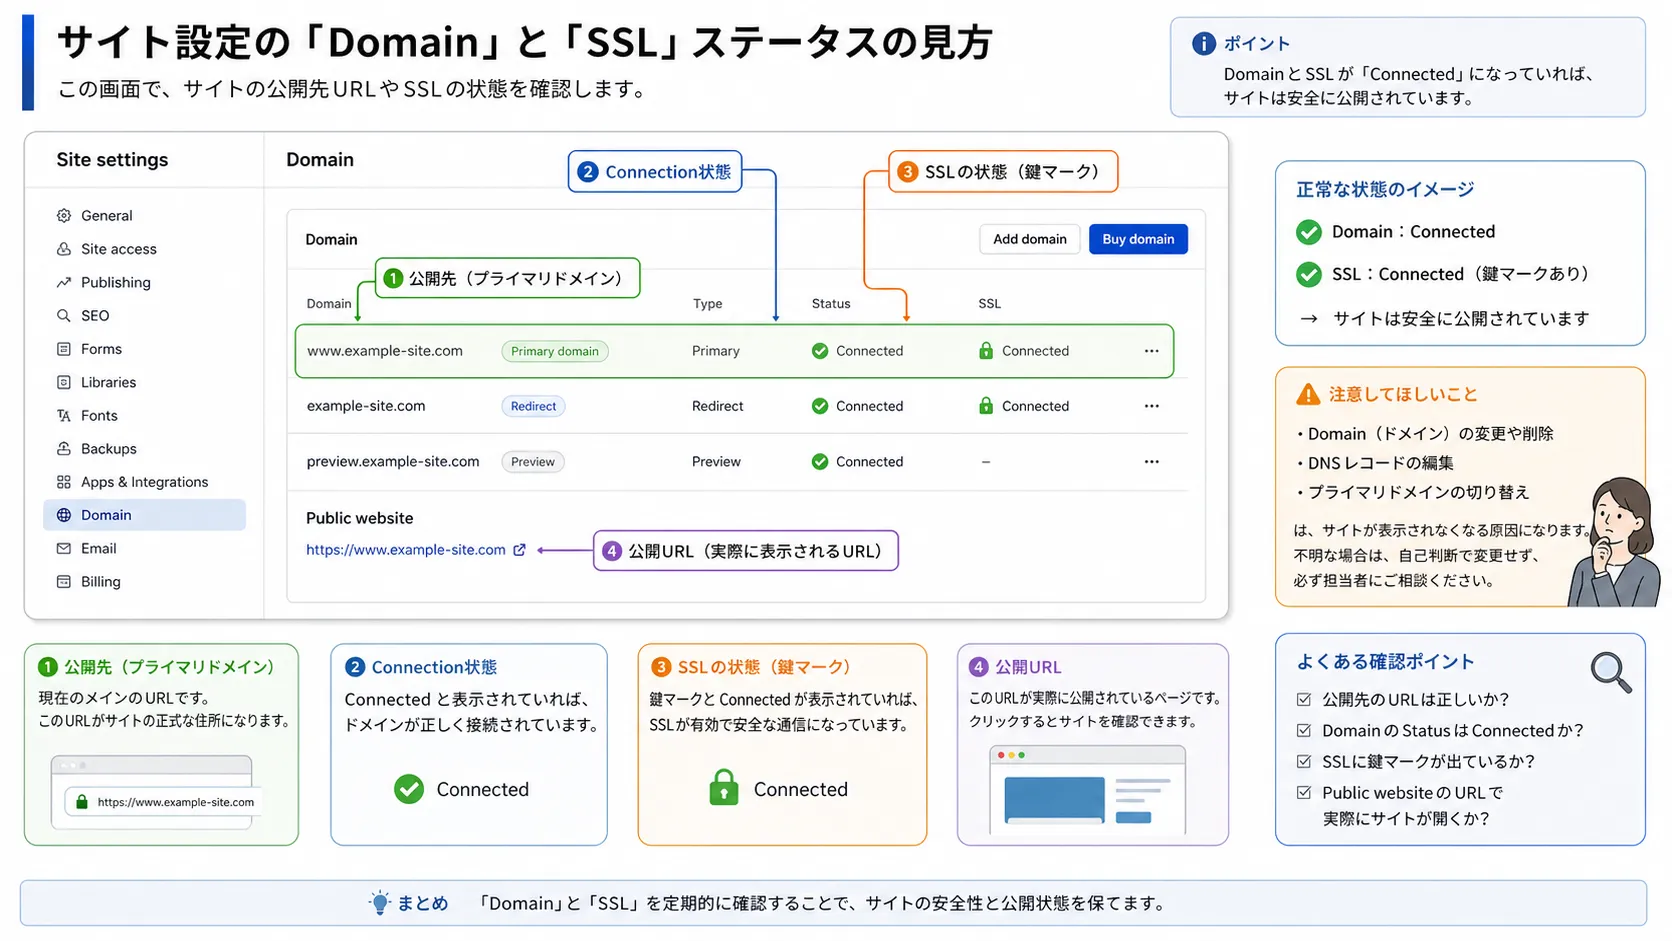The image size is (1672, 941).
Task: Click the Email envelope icon
Action: point(64,549)
